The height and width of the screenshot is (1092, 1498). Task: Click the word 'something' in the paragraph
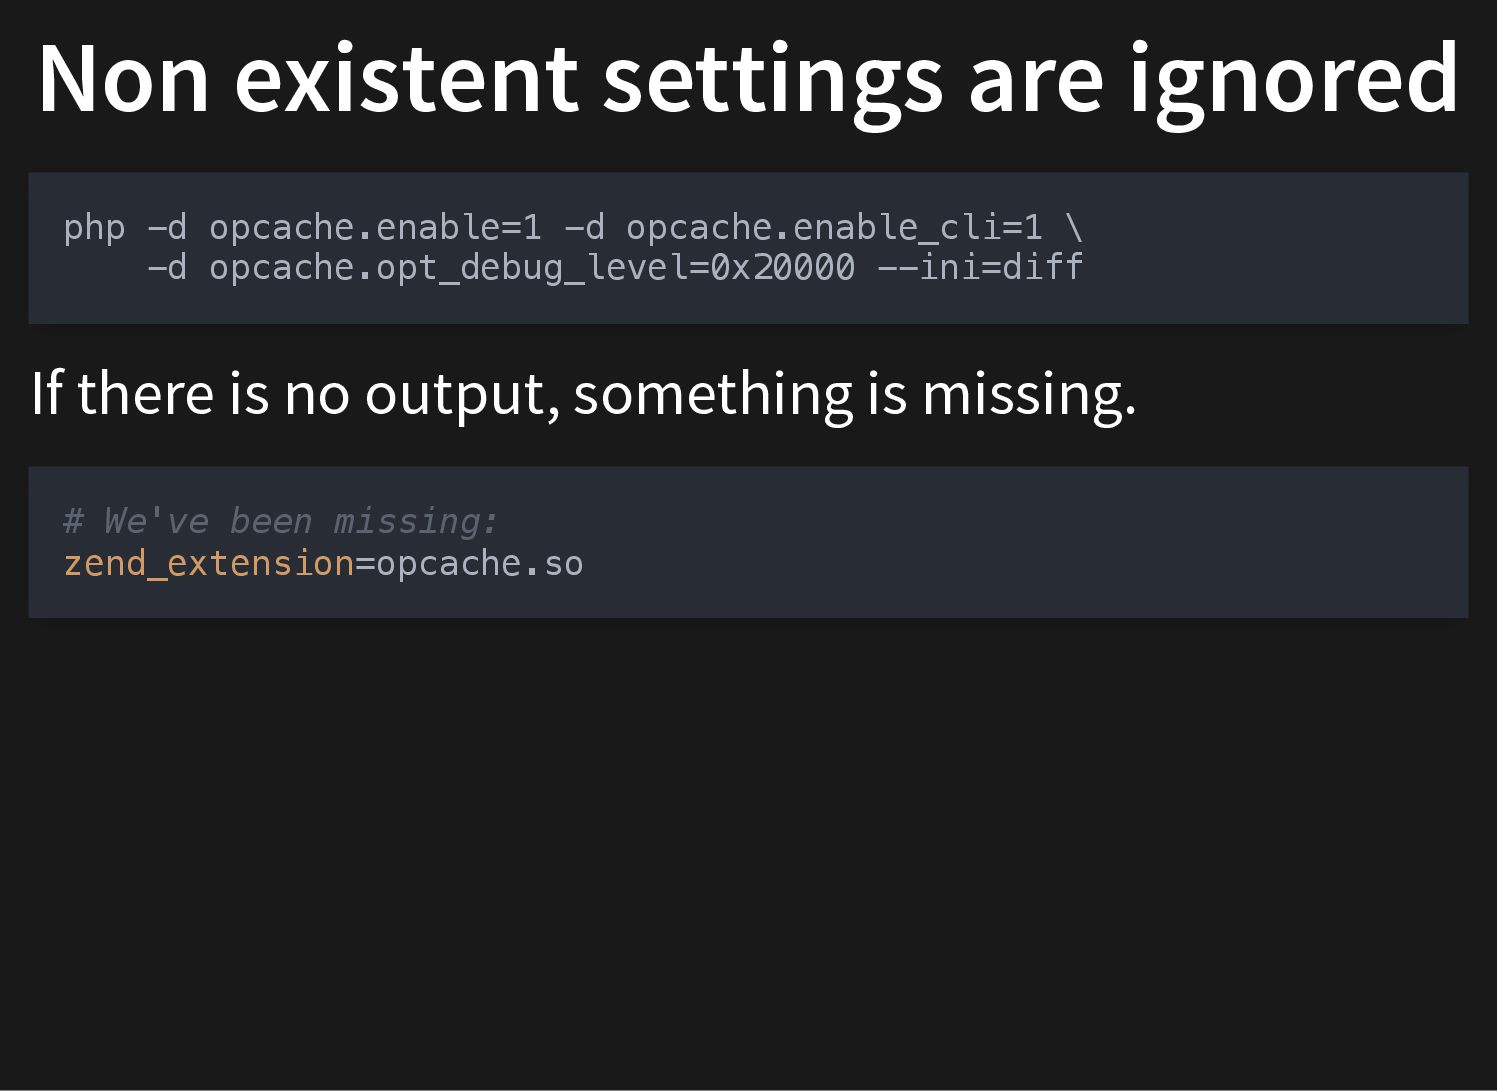(713, 394)
